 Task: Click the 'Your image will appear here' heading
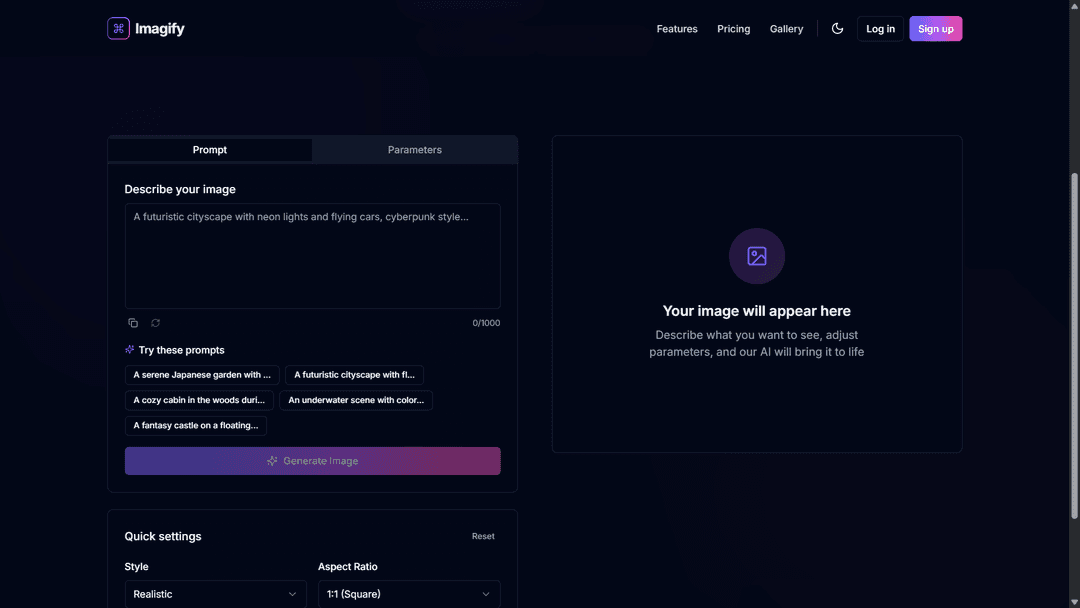(x=756, y=311)
